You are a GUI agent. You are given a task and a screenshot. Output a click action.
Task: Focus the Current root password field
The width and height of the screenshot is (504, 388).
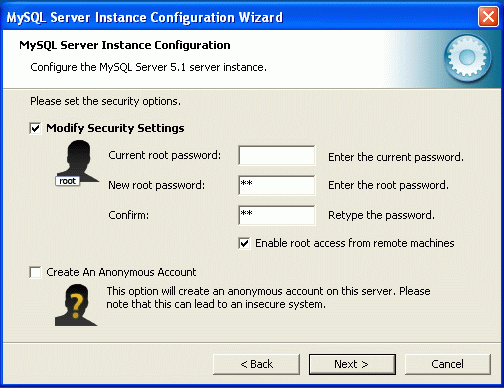pyautogui.click(x=277, y=155)
